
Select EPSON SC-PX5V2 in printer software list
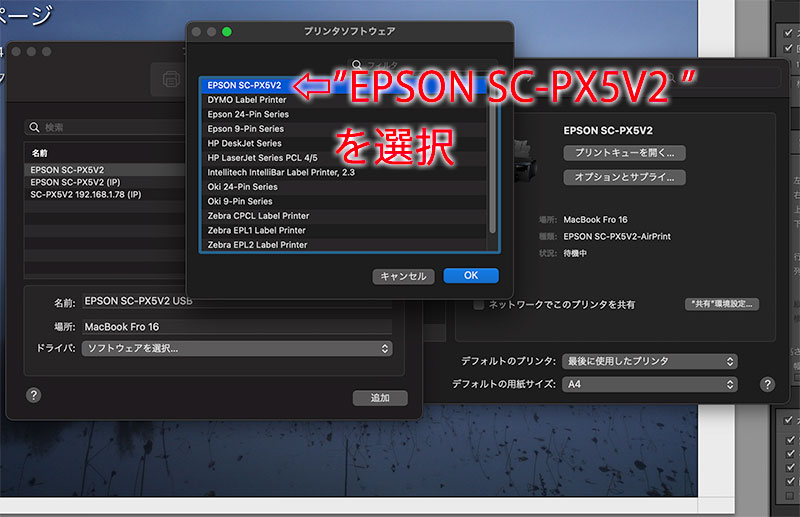(x=343, y=85)
